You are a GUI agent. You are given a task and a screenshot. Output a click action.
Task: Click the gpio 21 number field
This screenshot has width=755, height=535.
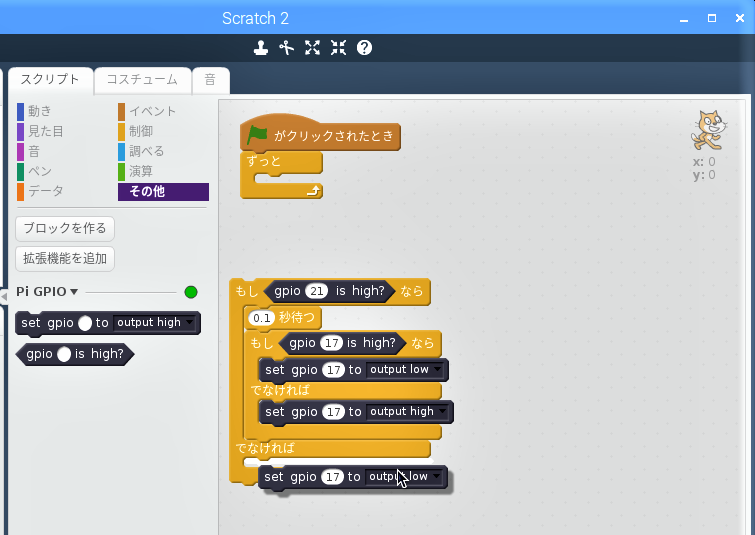pos(316,291)
